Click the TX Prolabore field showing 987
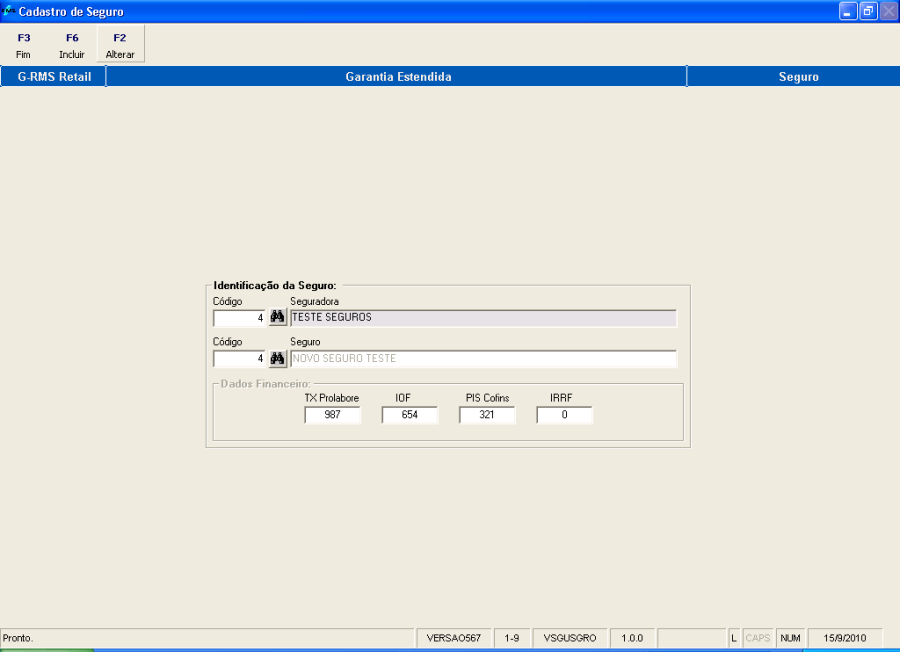The image size is (900, 652). [332, 414]
